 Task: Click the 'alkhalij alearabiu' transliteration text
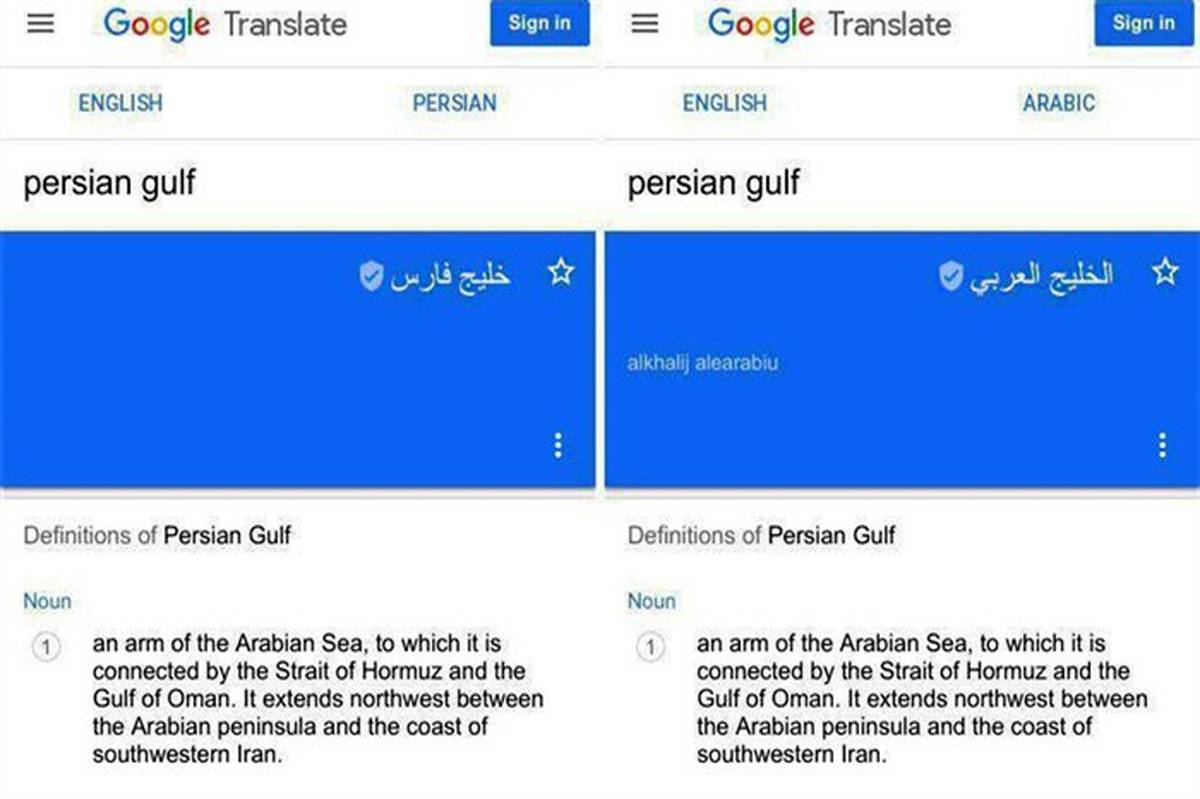[702, 363]
